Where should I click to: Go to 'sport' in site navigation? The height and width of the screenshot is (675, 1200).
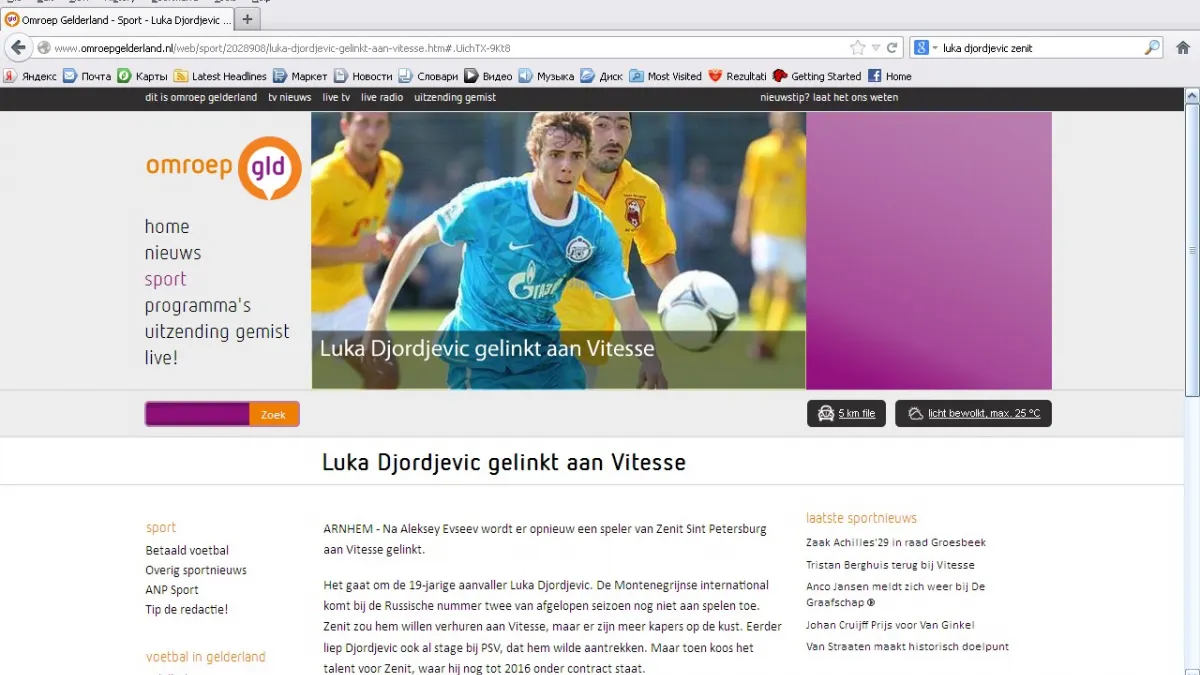point(166,279)
